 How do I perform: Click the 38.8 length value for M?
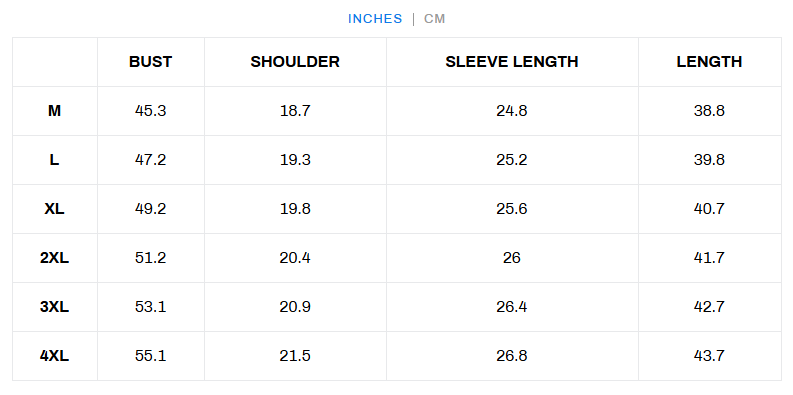click(709, 111)
